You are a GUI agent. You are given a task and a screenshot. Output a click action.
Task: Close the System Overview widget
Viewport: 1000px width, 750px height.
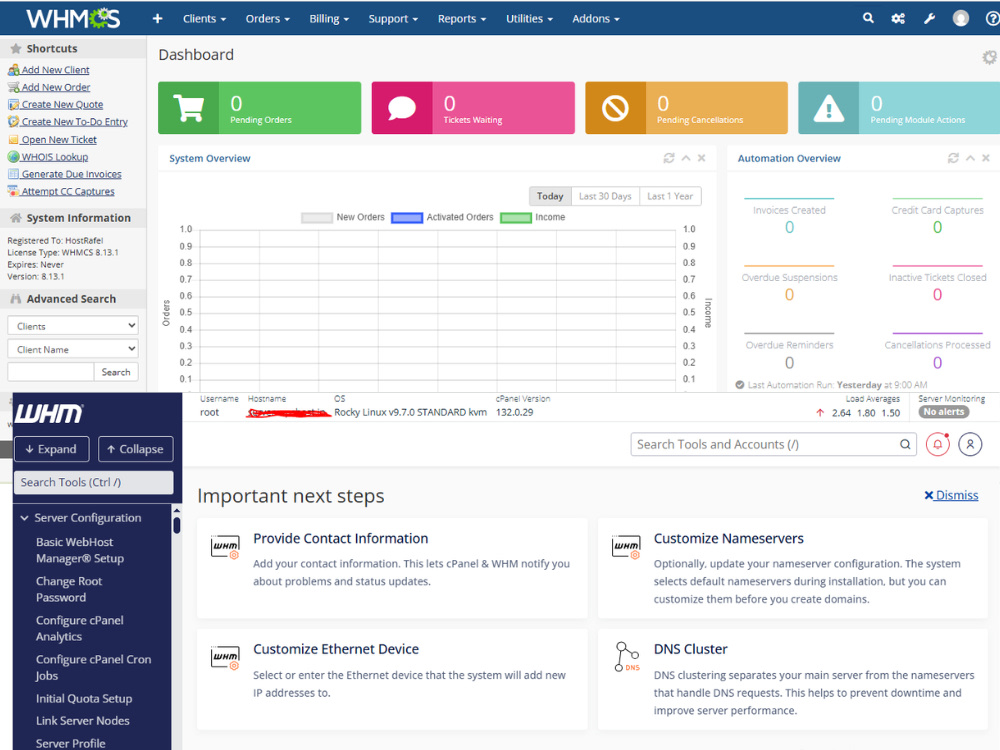tap(702, 158)
